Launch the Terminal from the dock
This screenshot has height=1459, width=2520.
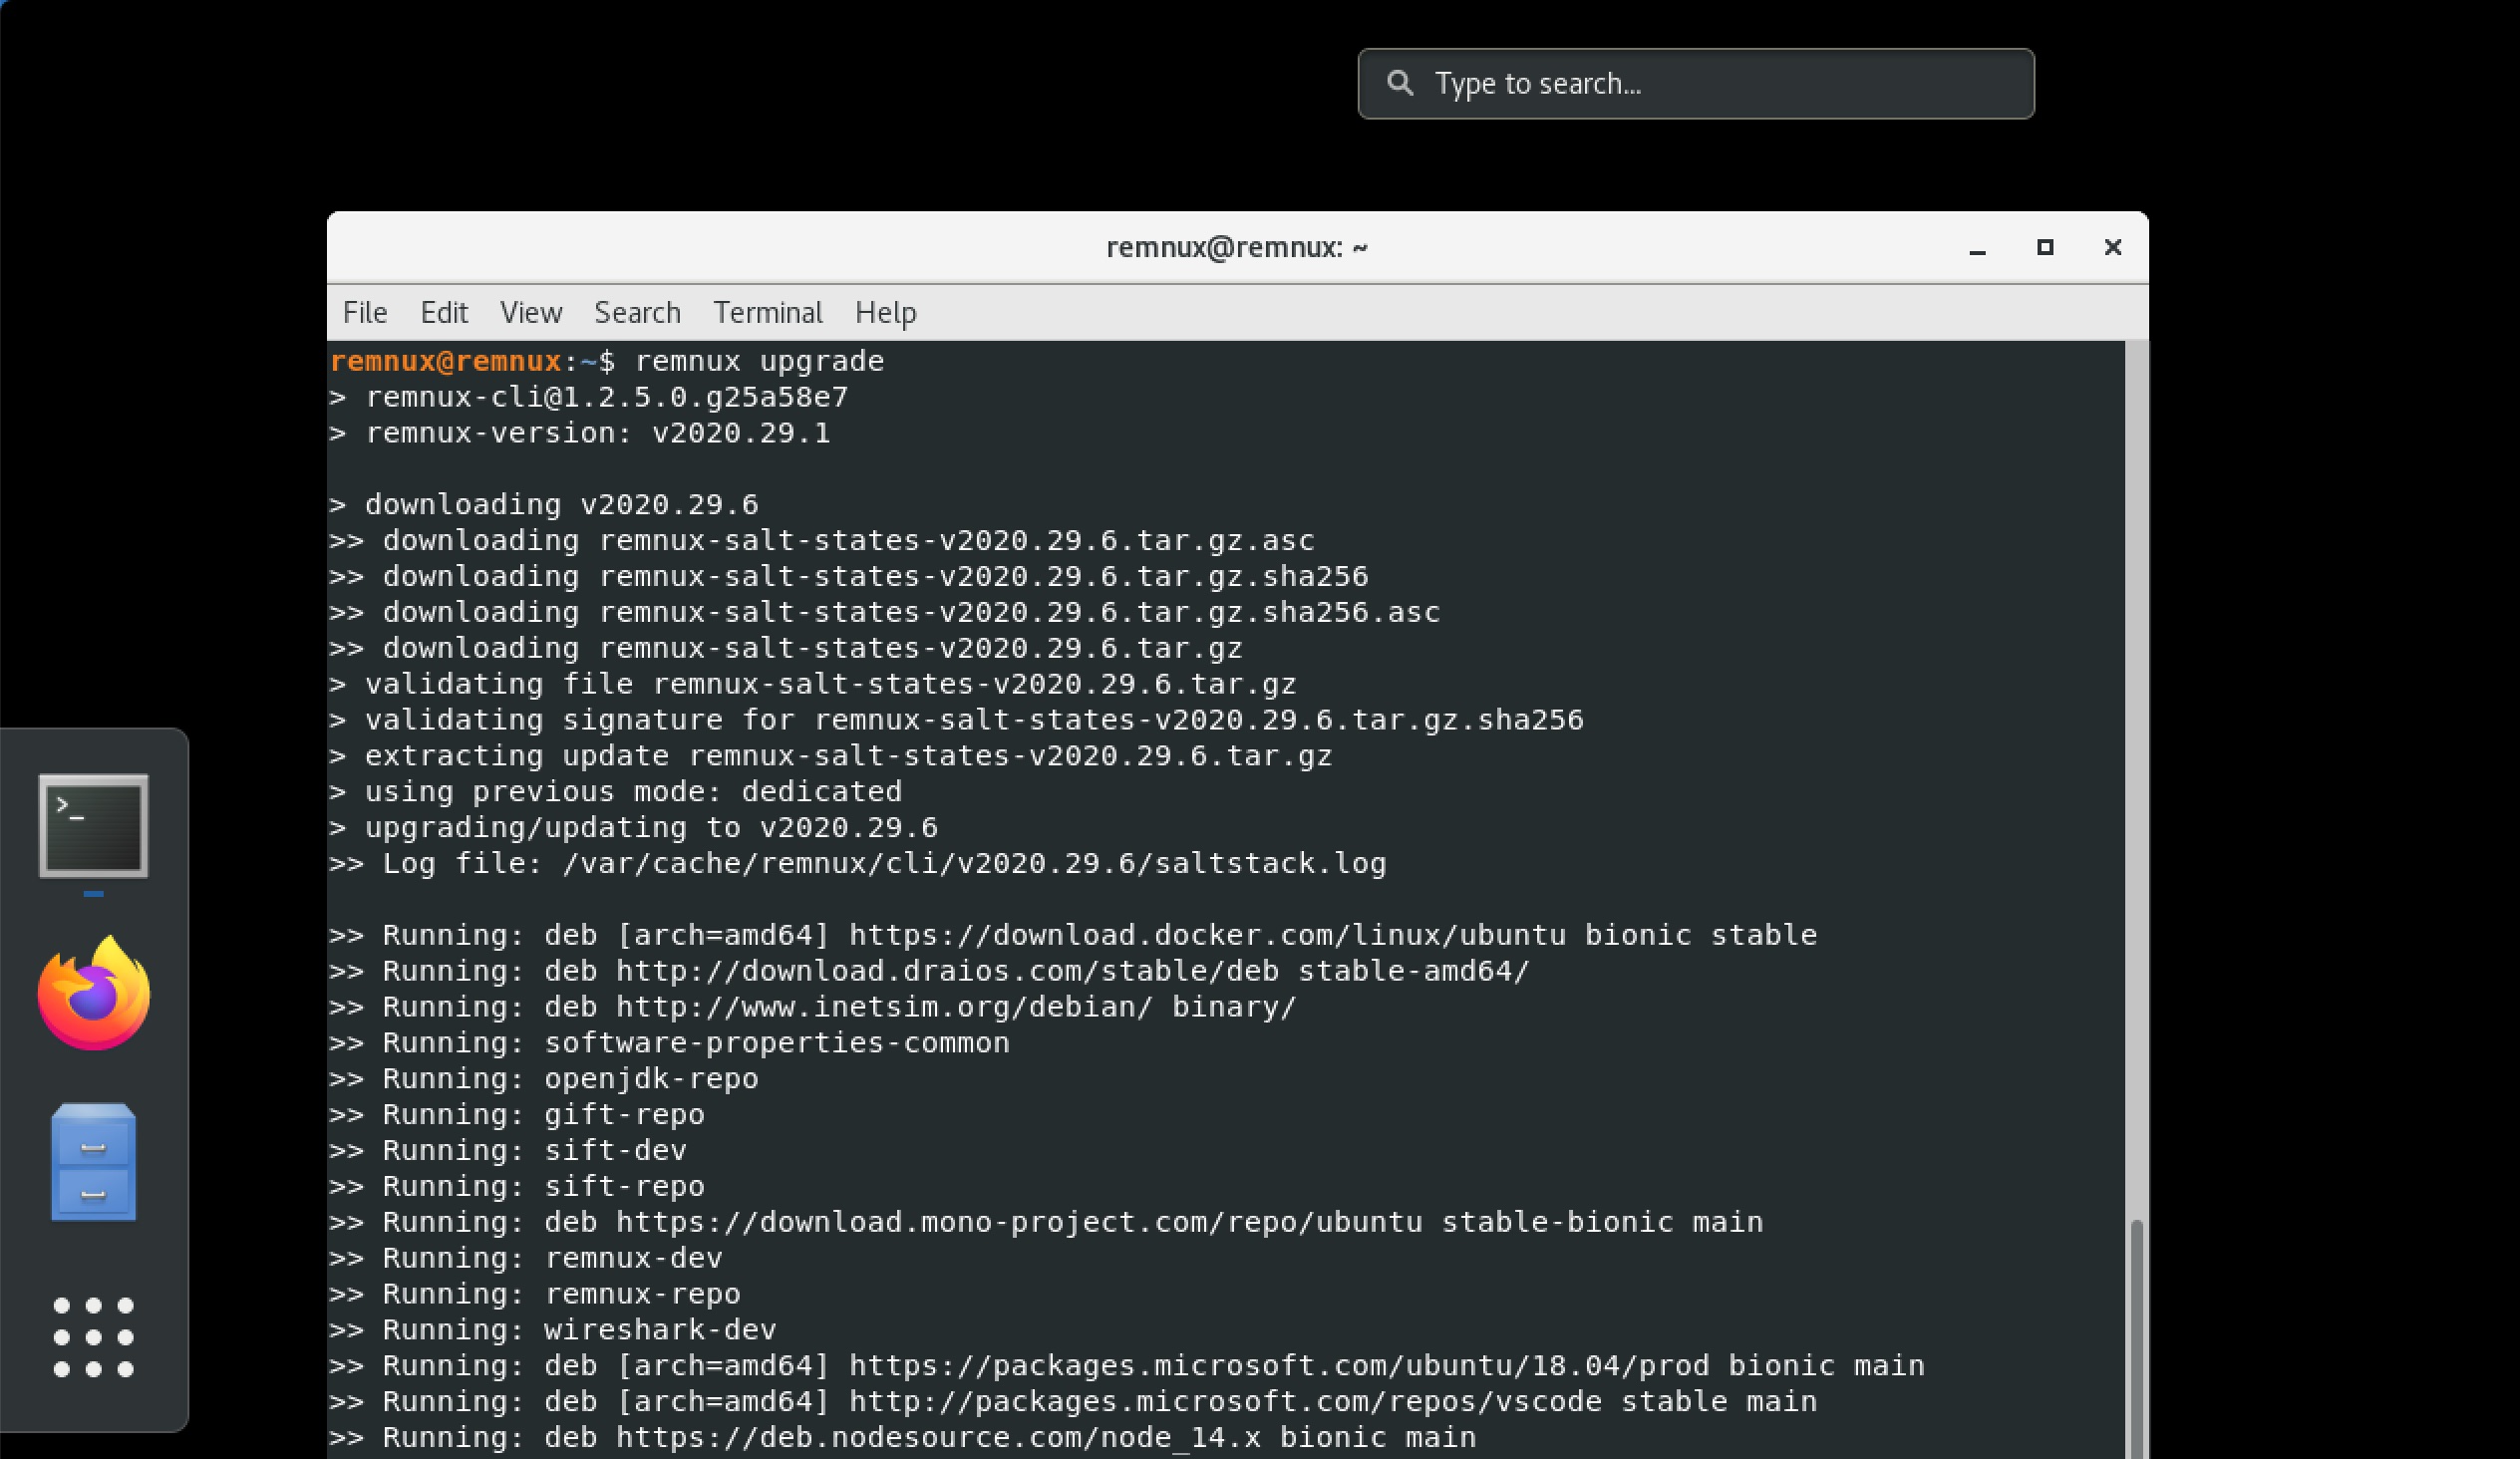[x=93, y=827]
